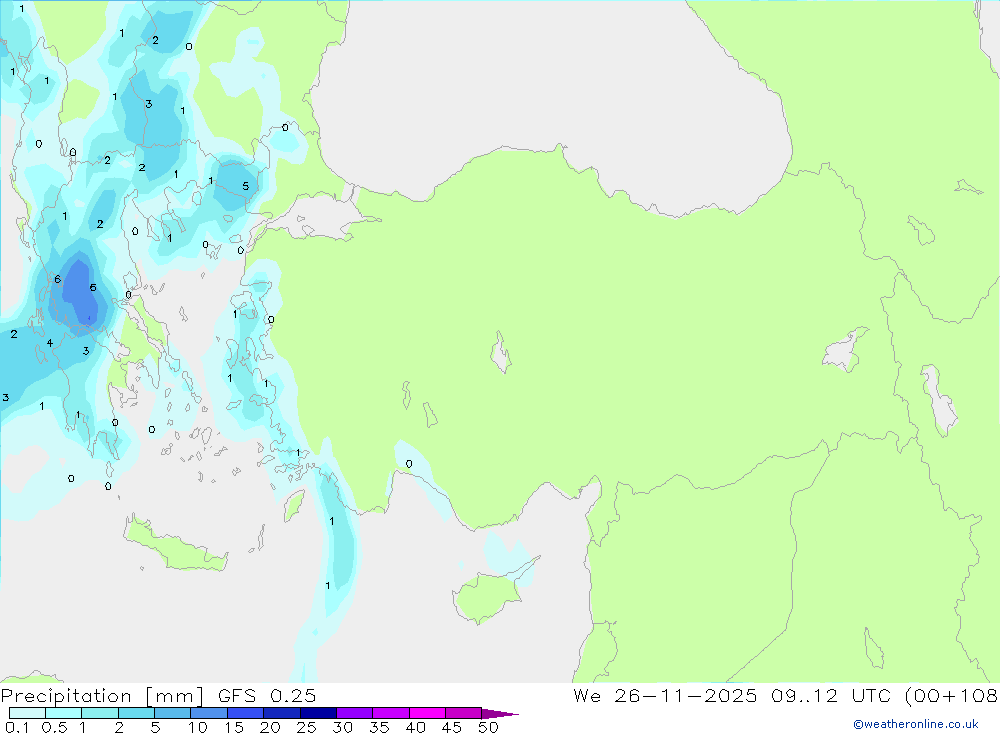The width and height of the screenshot is (1000, 733).
Task: Click the 1–2 mm legend color swatch
Action: (x=100, y=713)
